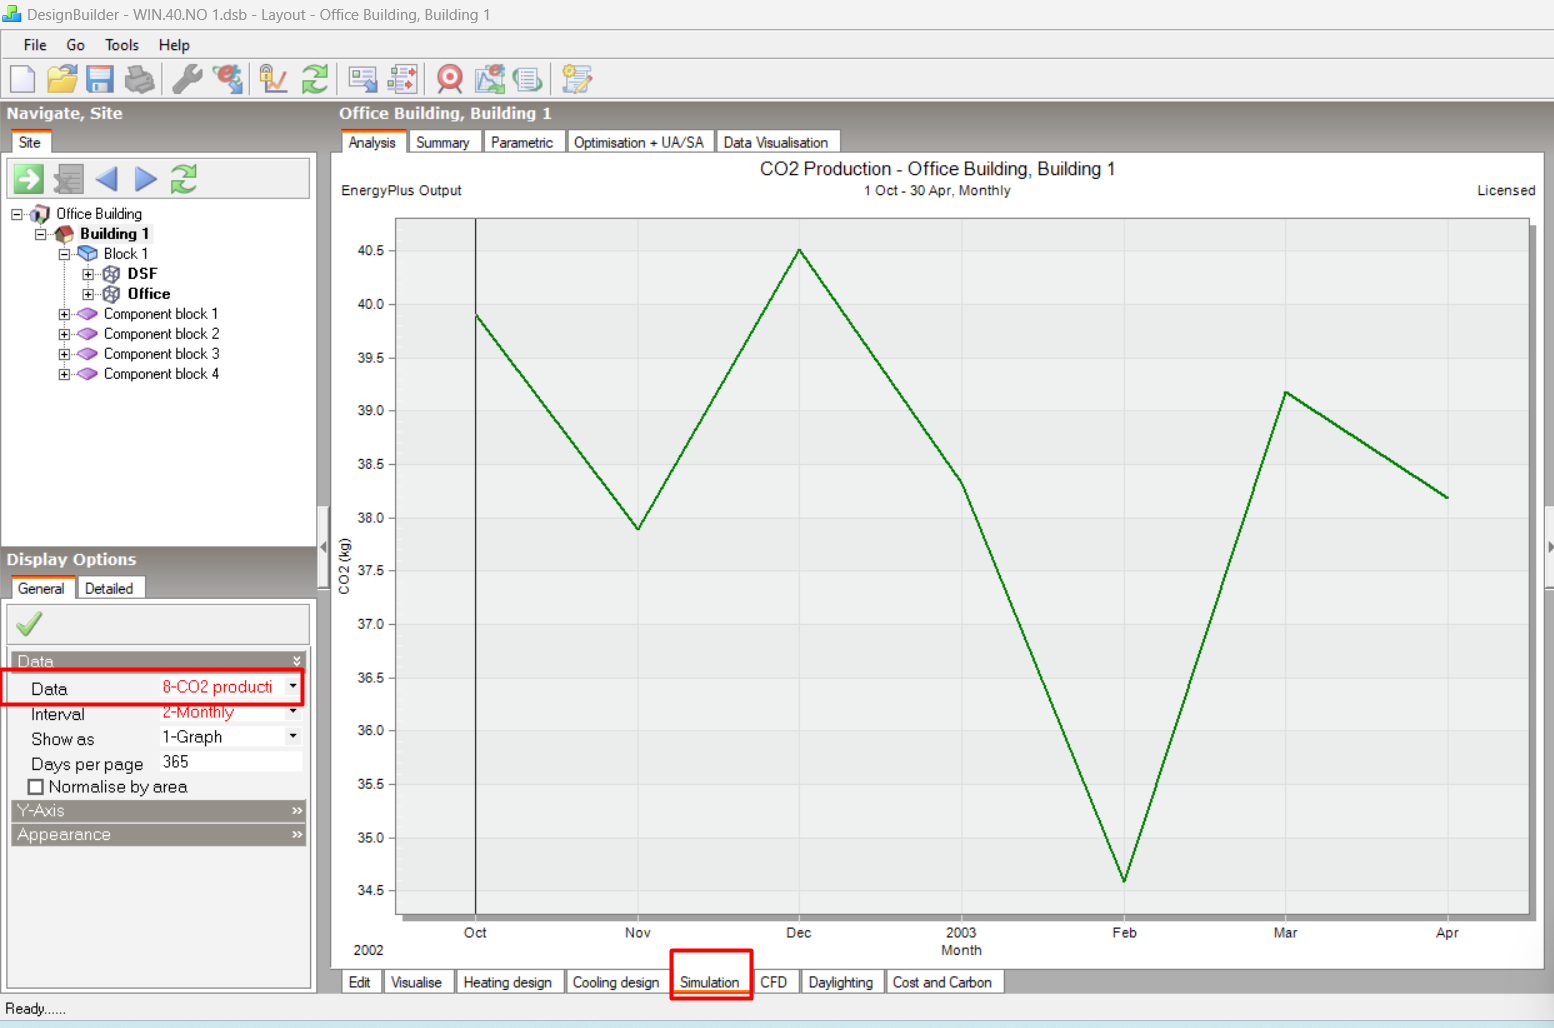The image size is (1554, 1028).
Task: Expand the DSF zone tree node
Action: click(88, 274)
